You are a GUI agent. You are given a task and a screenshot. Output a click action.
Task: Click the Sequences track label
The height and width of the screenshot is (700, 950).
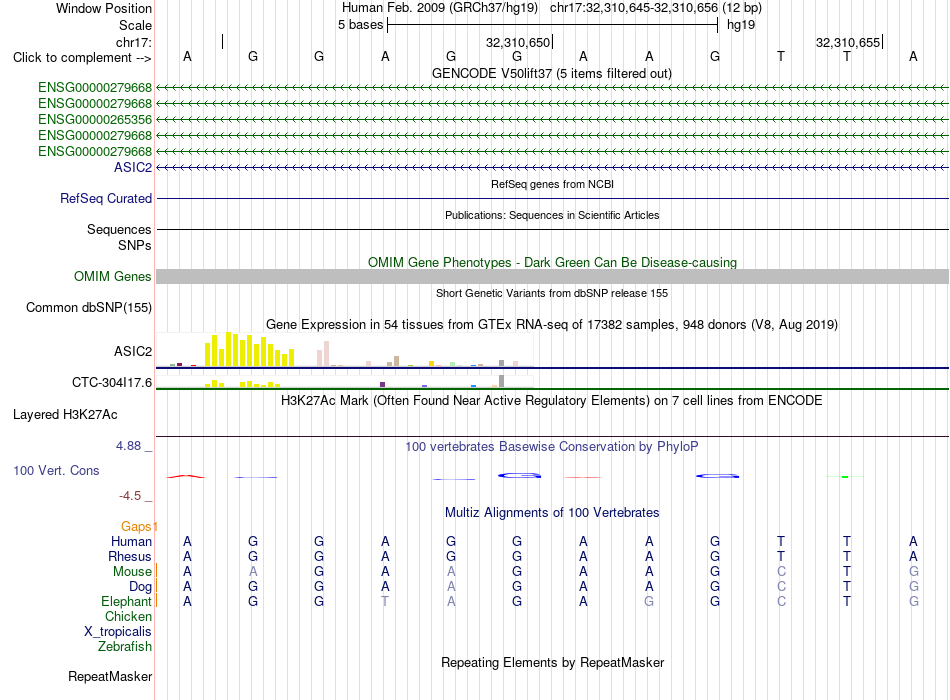[119, 230]
